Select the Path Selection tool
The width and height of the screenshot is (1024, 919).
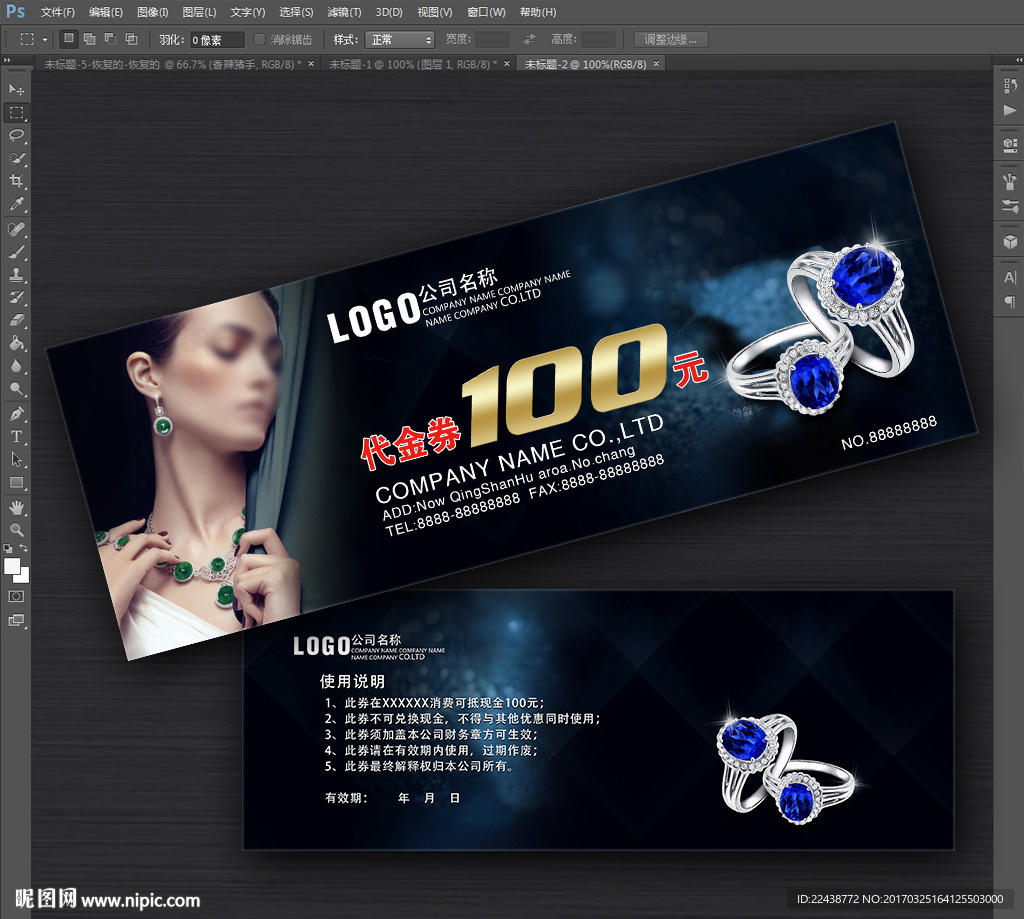point(16,459)
